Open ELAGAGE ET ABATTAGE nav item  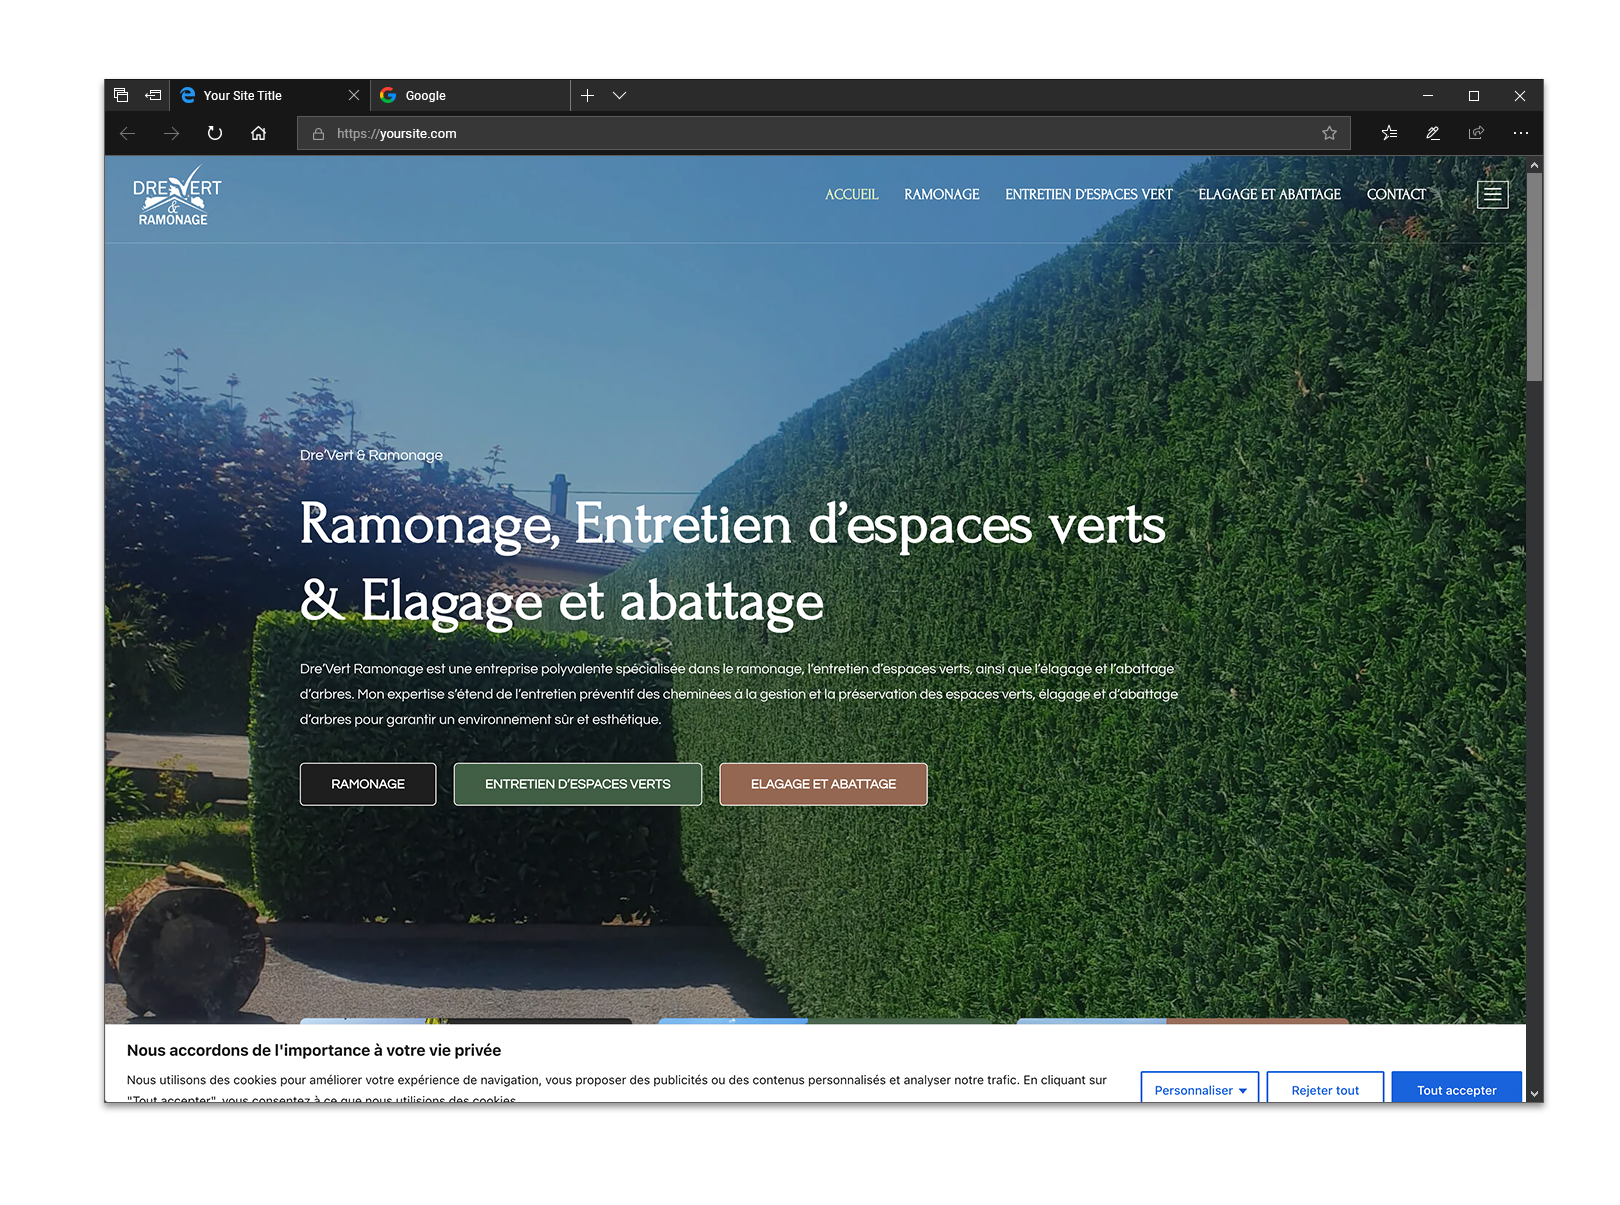(x=1270, y=194)
